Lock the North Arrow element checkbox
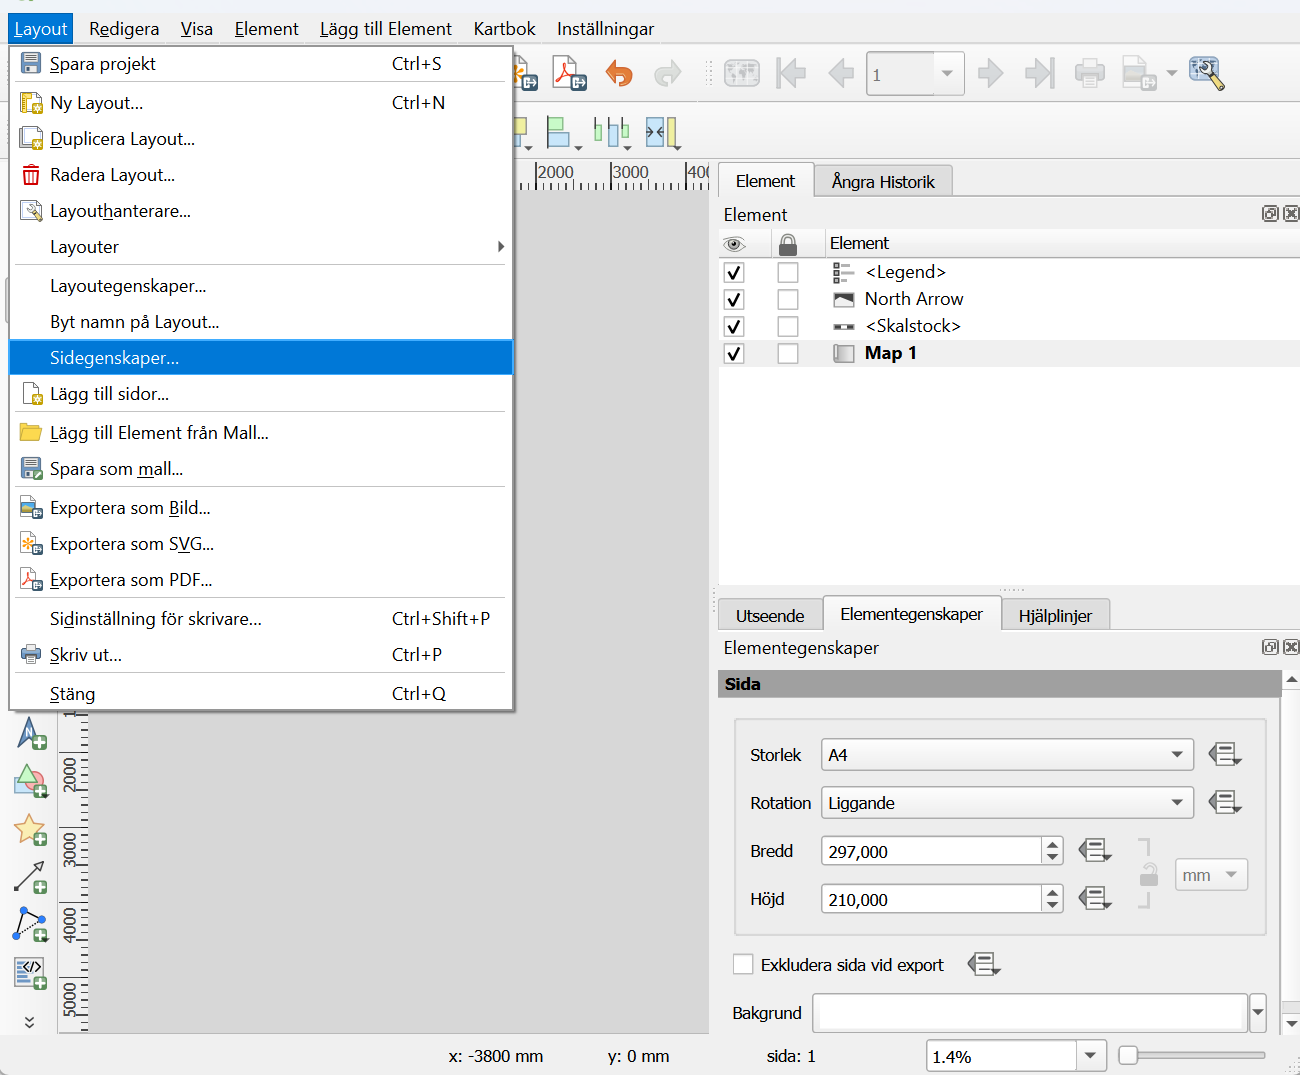The height and width of the screenshot is (1075, 1300). pyautogui.click(x=788, y=299)
